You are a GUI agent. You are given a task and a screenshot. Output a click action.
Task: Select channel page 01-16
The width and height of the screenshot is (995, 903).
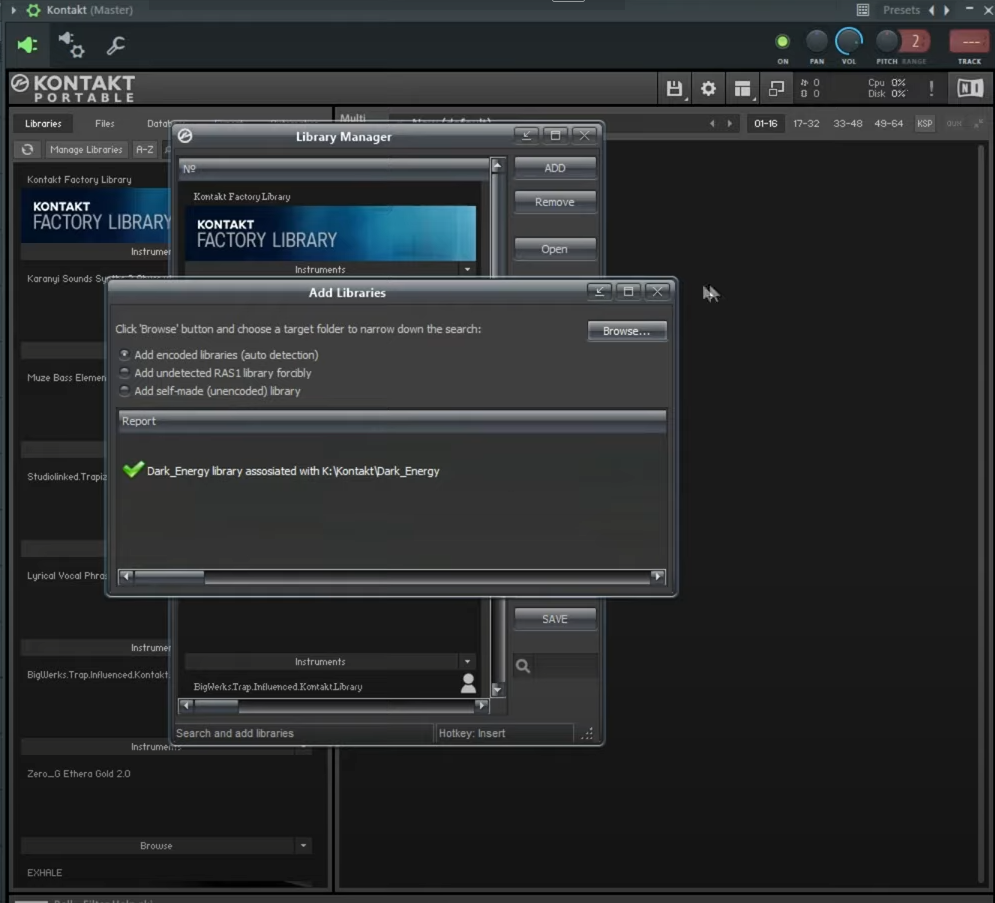pos(765,124)
